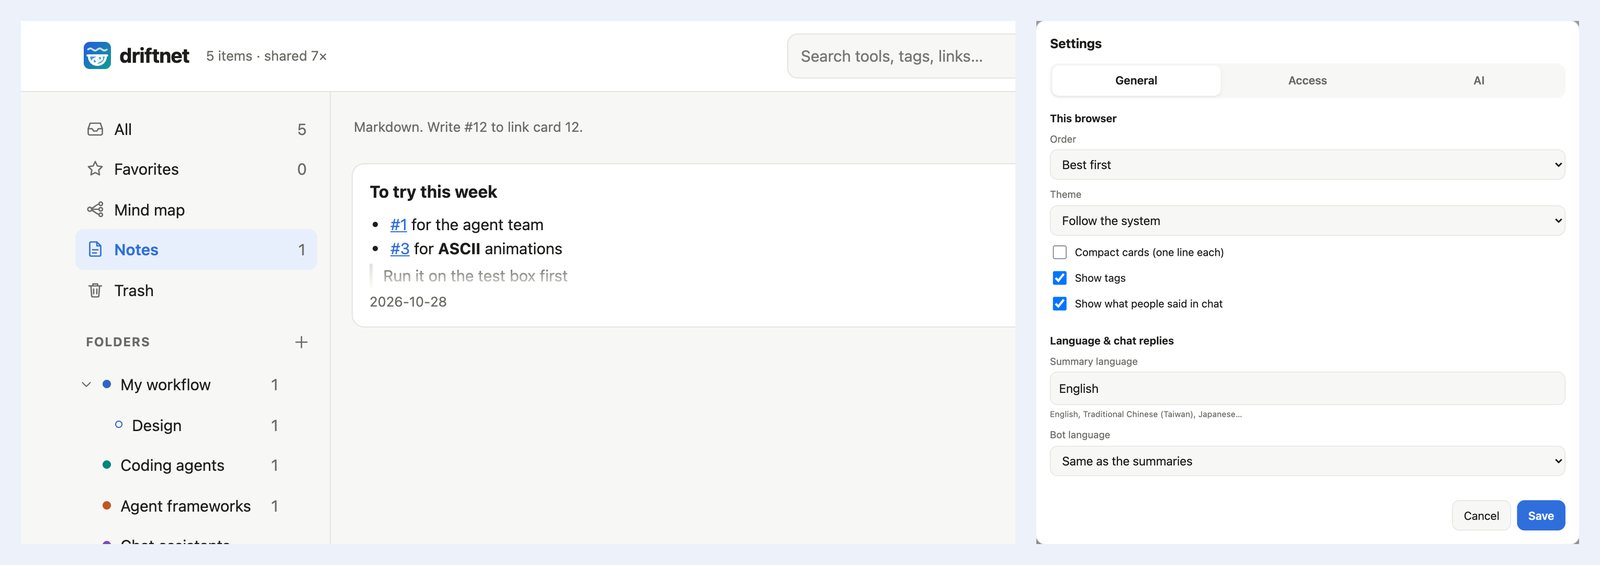Select the Favorites star icon
1600x565 pixels.
pos(95,169)
